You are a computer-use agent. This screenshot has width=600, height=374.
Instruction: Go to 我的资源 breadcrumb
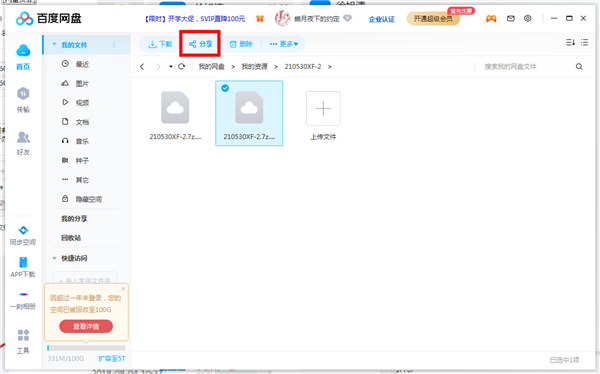pyautogui.click(x=254, y=67)
